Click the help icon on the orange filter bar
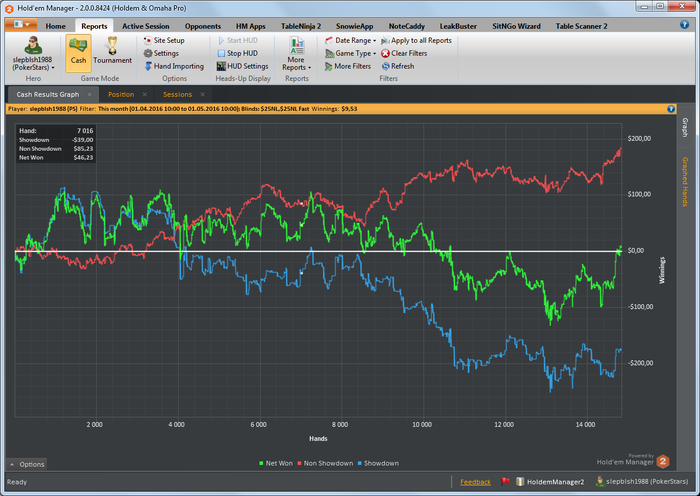This screenshot has width=700, height=496. tap(671, 108)
